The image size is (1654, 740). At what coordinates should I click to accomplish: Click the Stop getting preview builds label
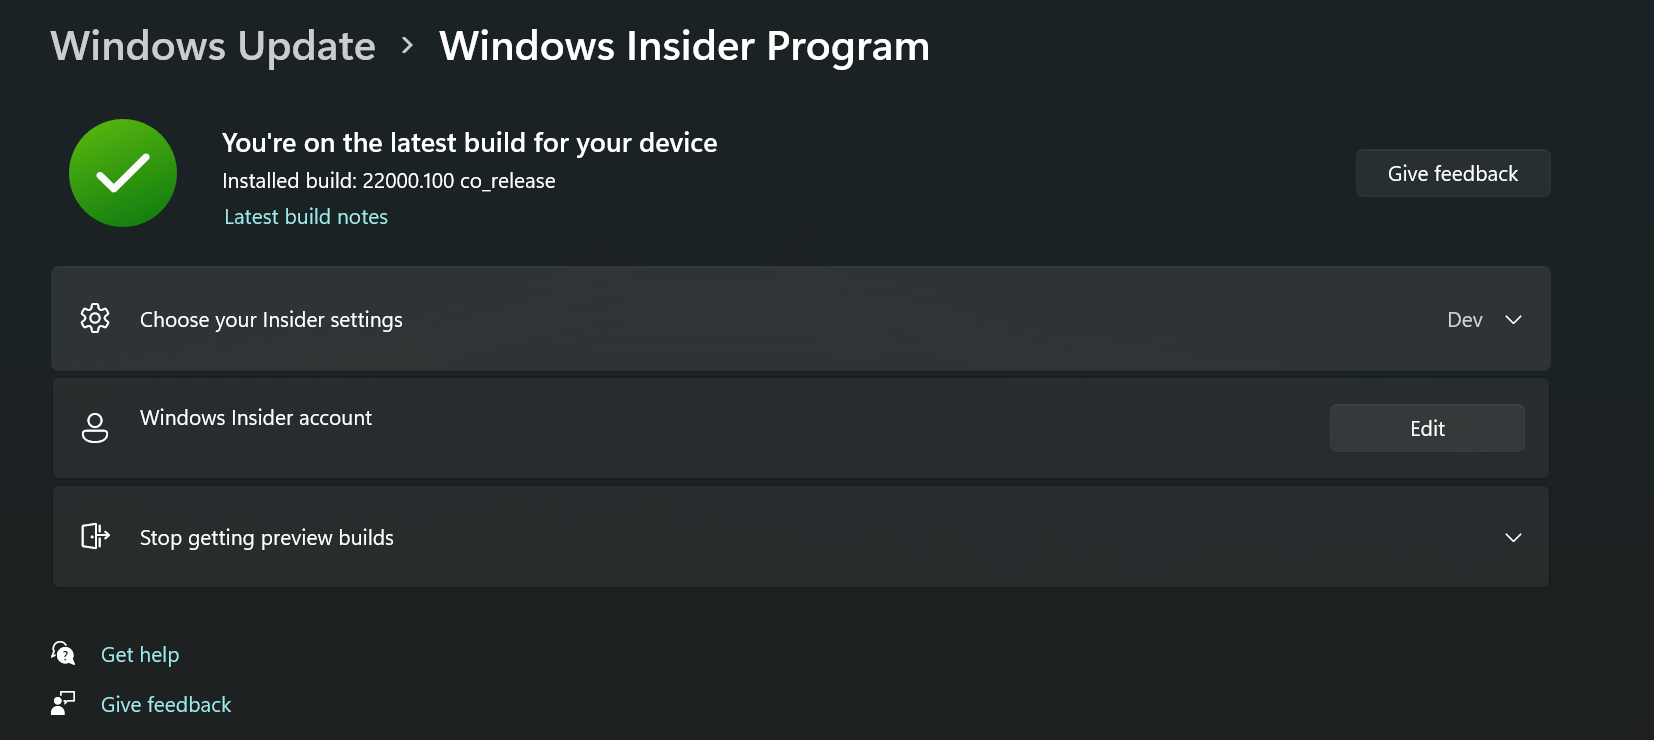tap(267, 538)
